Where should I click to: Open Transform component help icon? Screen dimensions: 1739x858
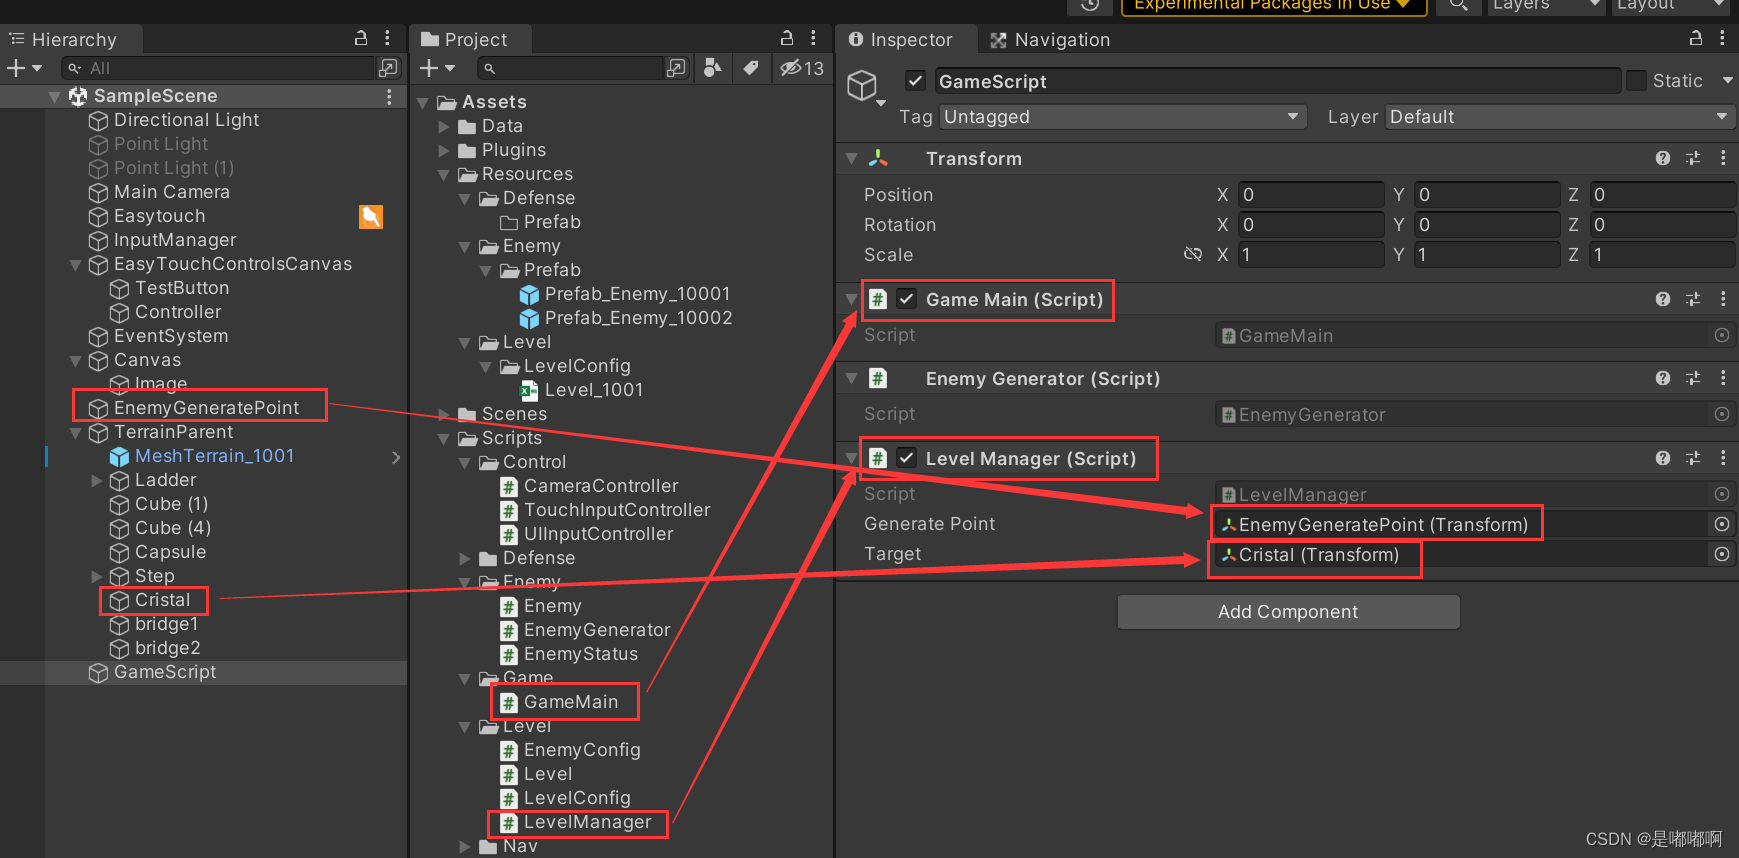click(1663, 158)
